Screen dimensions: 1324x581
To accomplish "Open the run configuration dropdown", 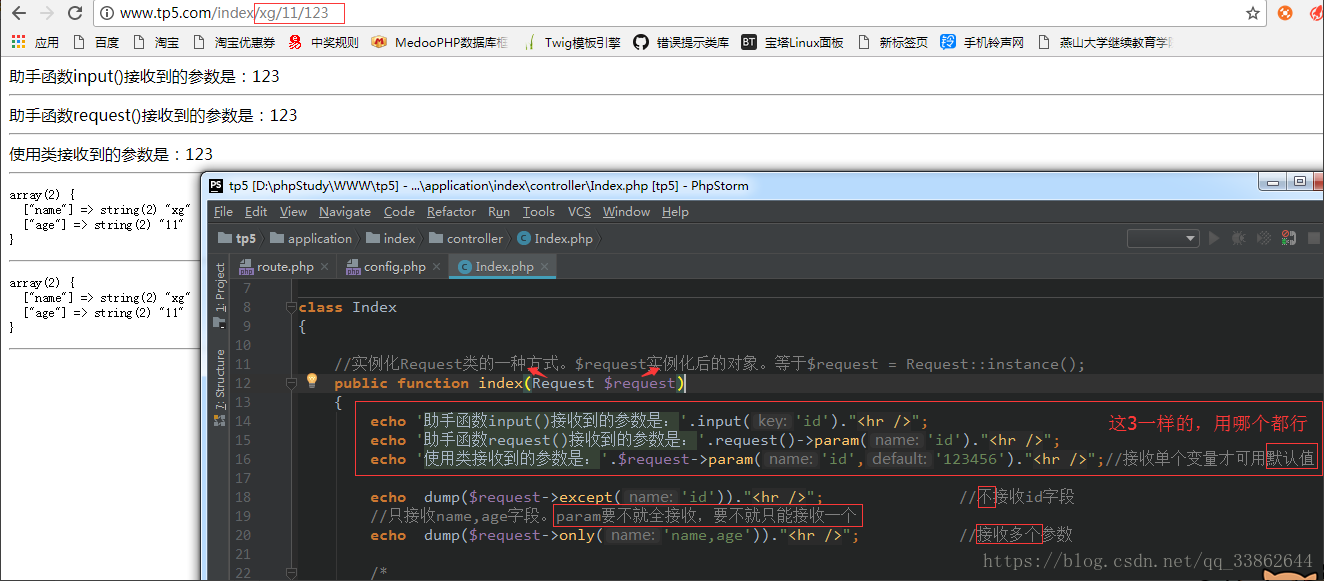I will pyautogui.click(x=1163, y=238).
